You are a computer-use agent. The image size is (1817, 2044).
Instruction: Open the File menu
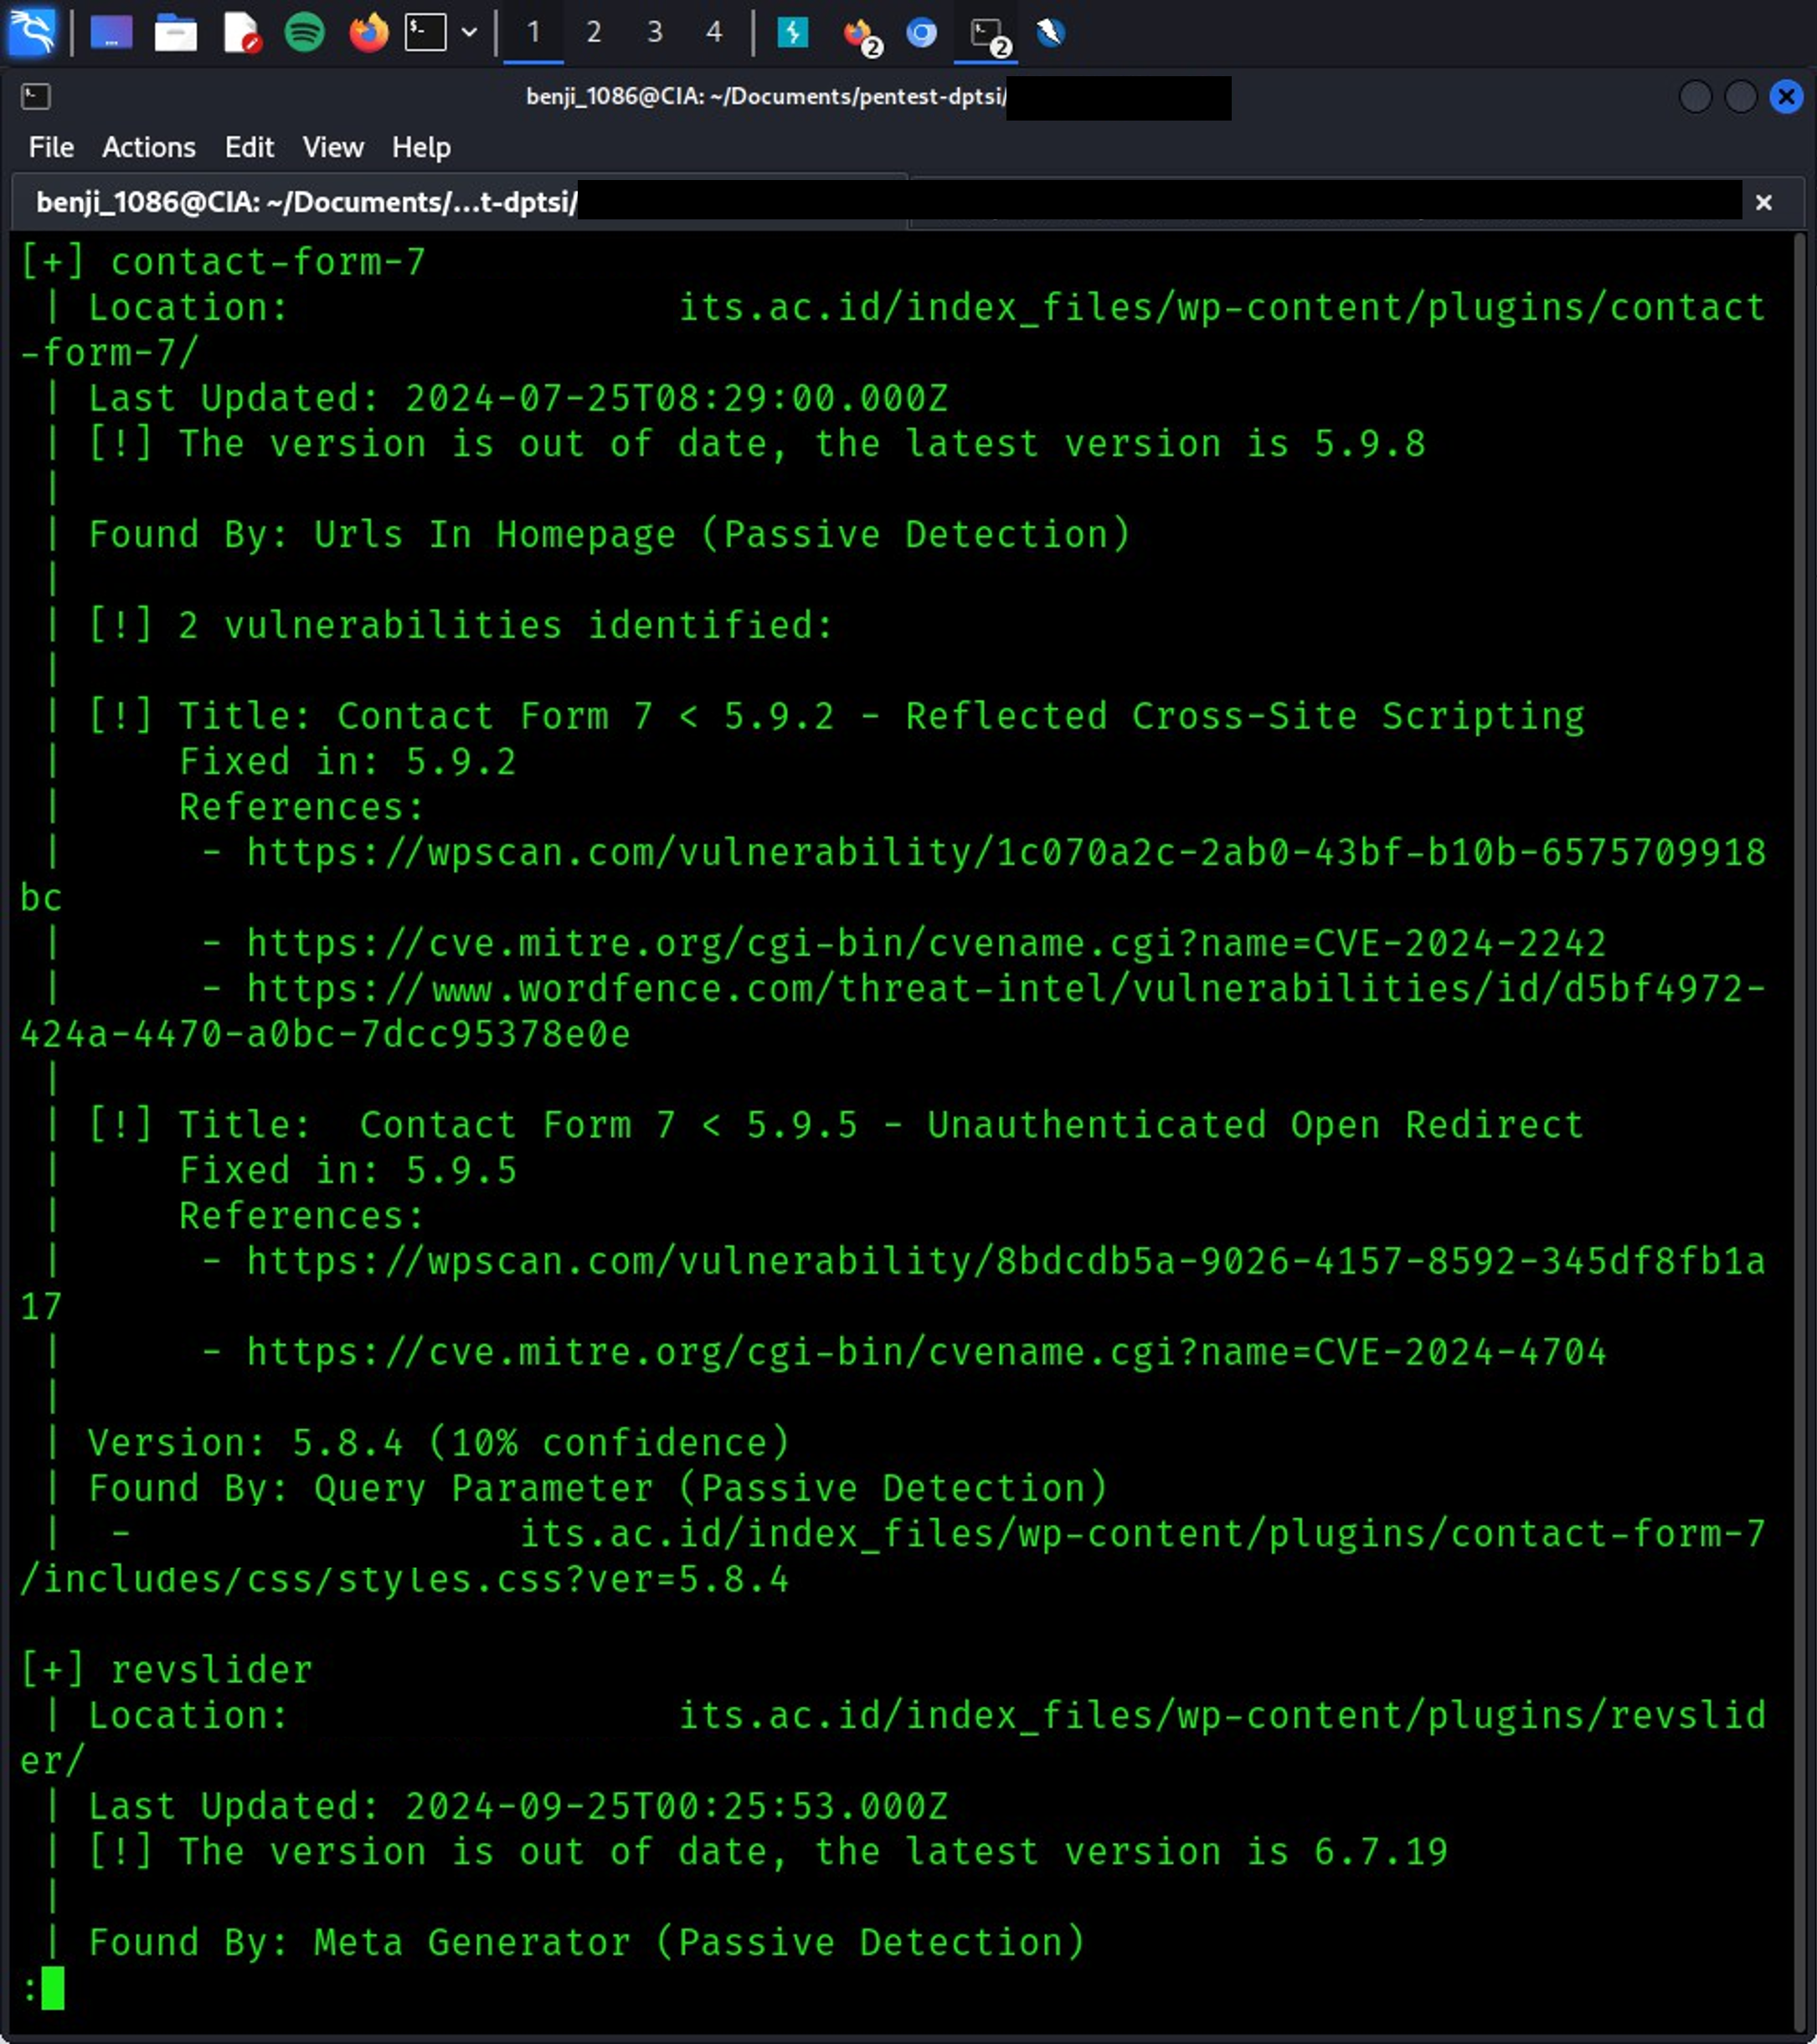point(51,147)
